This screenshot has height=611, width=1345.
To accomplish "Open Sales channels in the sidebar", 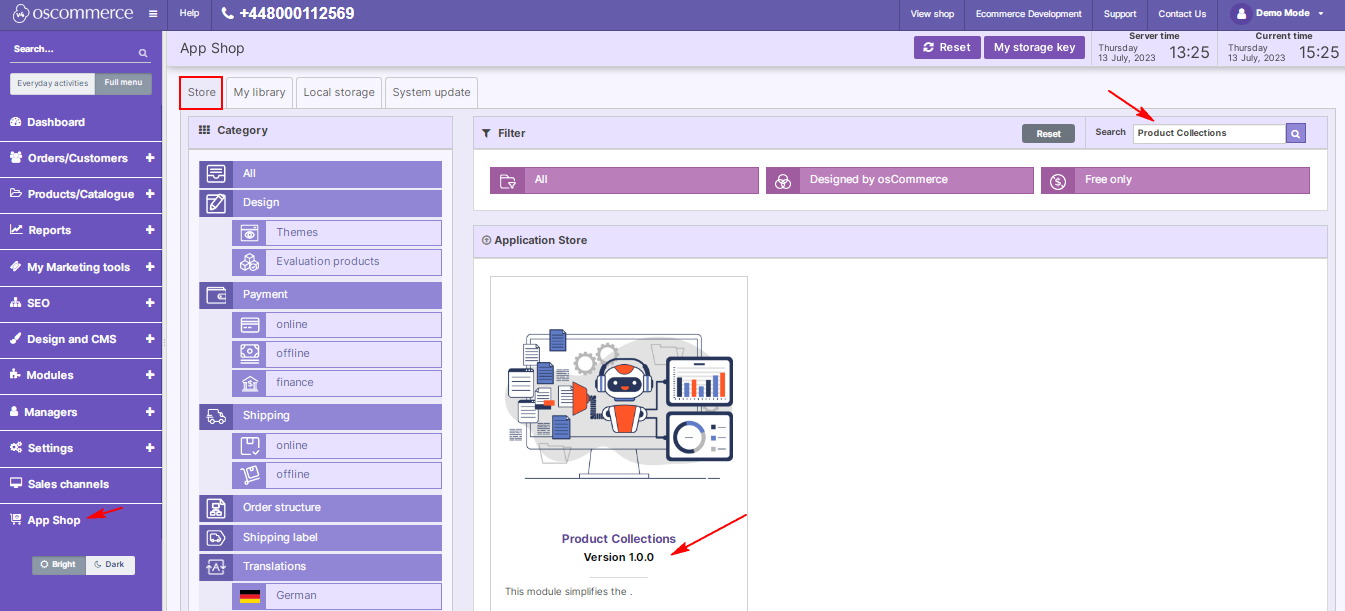I will [81, 484].
